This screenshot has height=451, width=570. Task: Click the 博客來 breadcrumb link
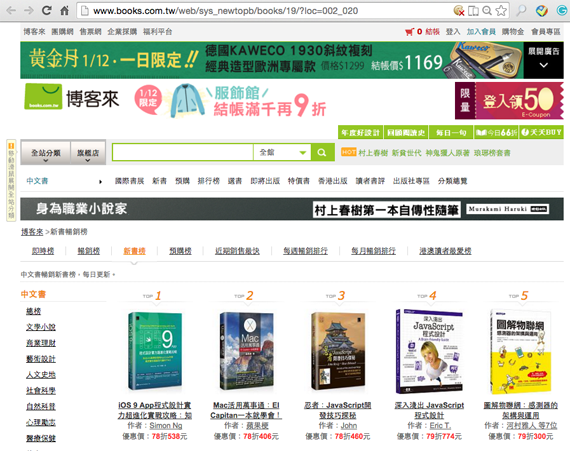coord(32,232)
